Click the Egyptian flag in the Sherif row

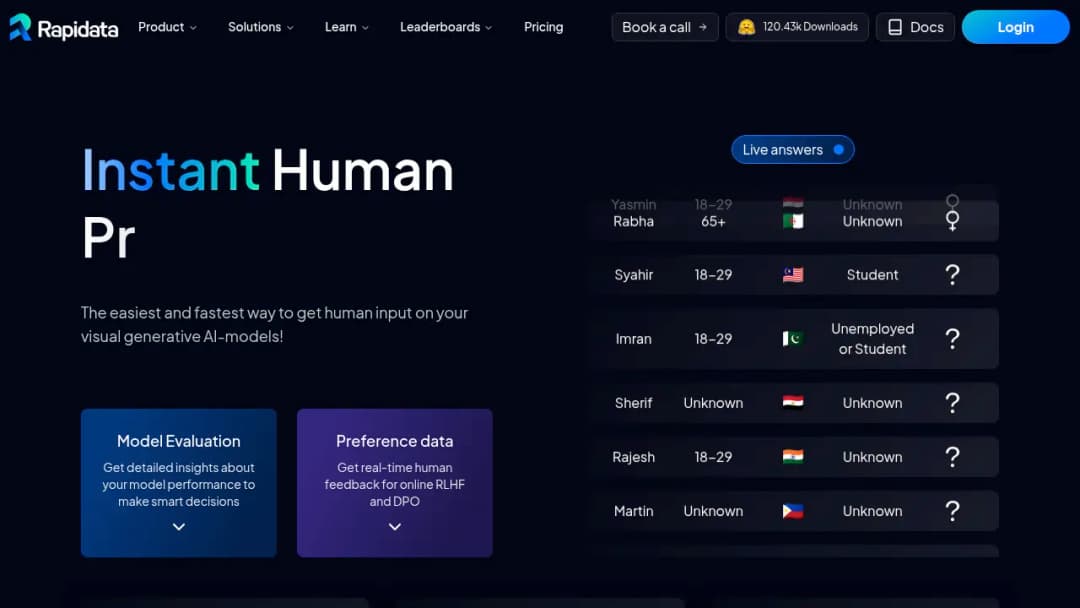[x=793, y=402]
